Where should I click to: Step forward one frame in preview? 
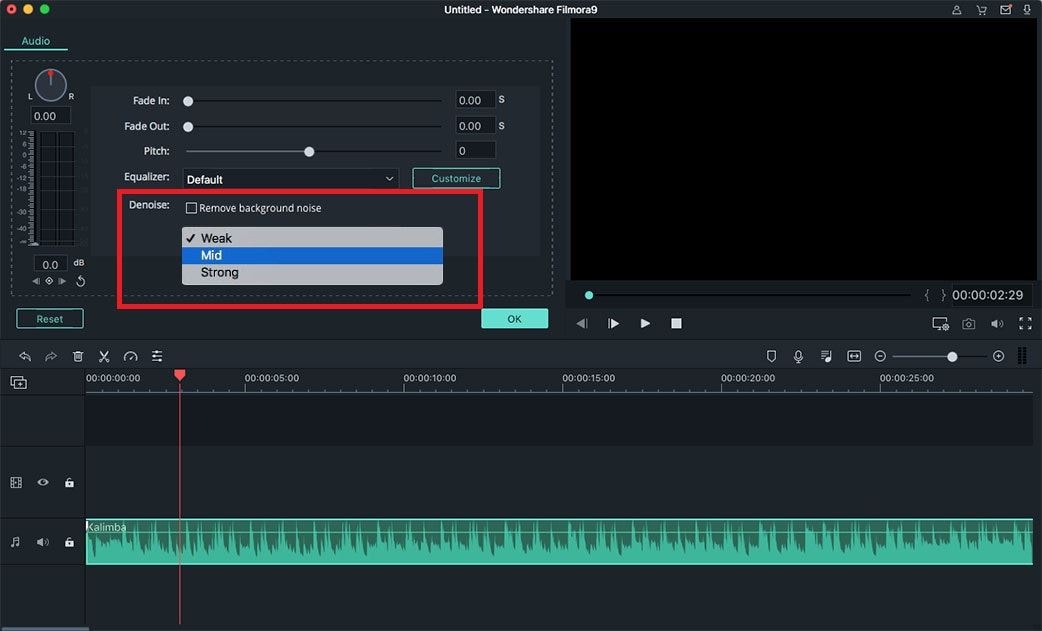[x=613, y=323]
